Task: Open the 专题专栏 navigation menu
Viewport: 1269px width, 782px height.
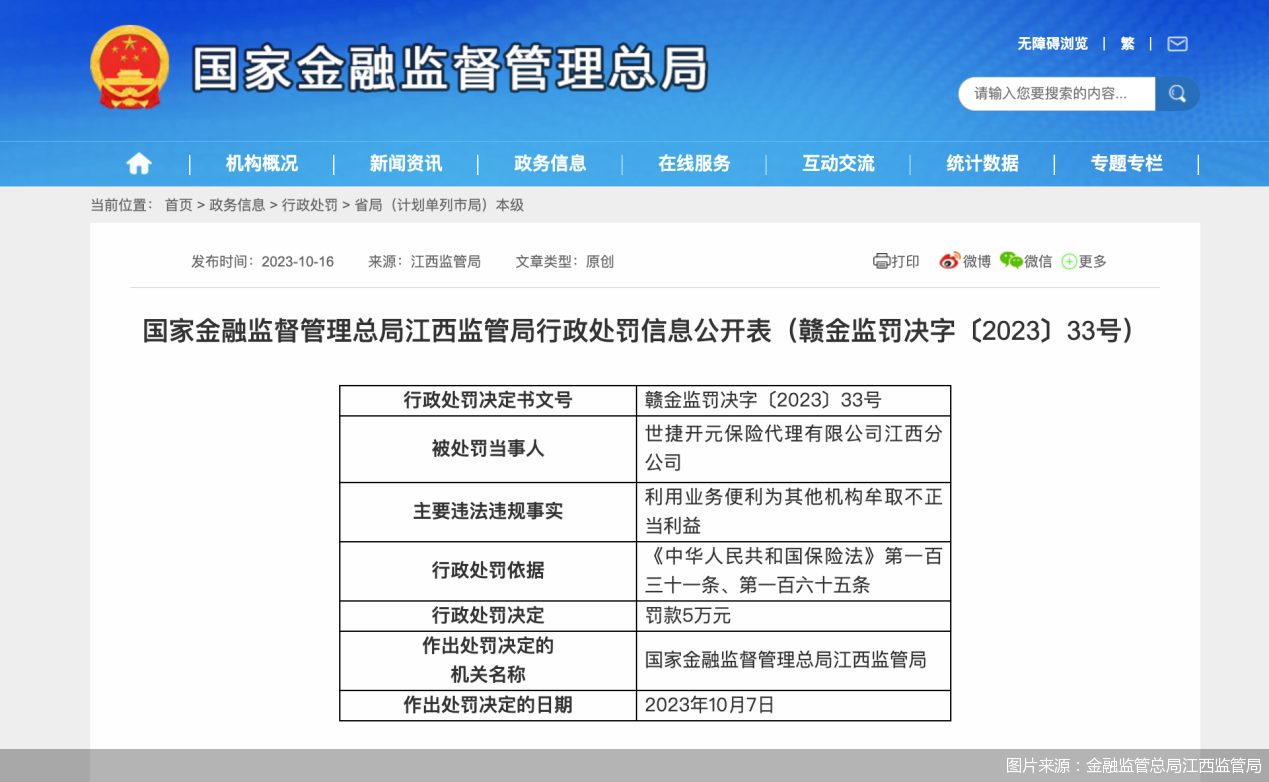Action: click(x=1127, y=163)
